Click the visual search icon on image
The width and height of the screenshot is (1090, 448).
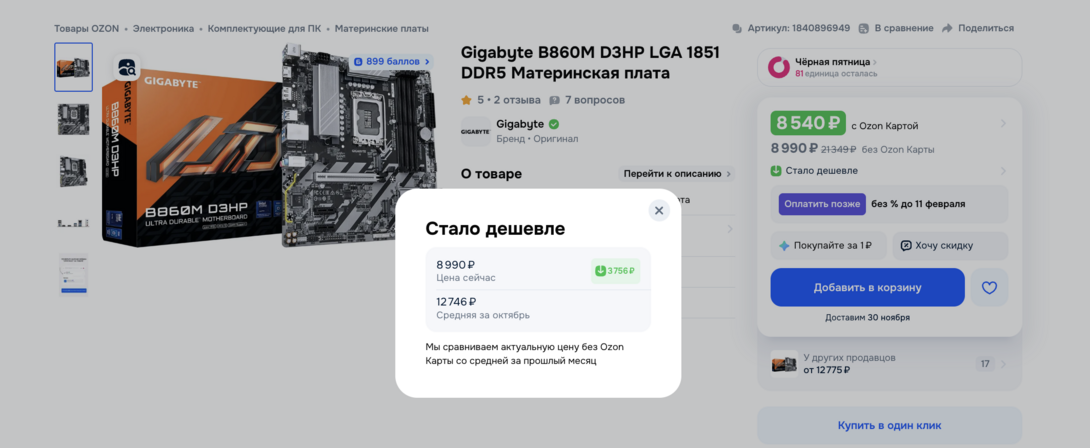(x=127, y=68)
